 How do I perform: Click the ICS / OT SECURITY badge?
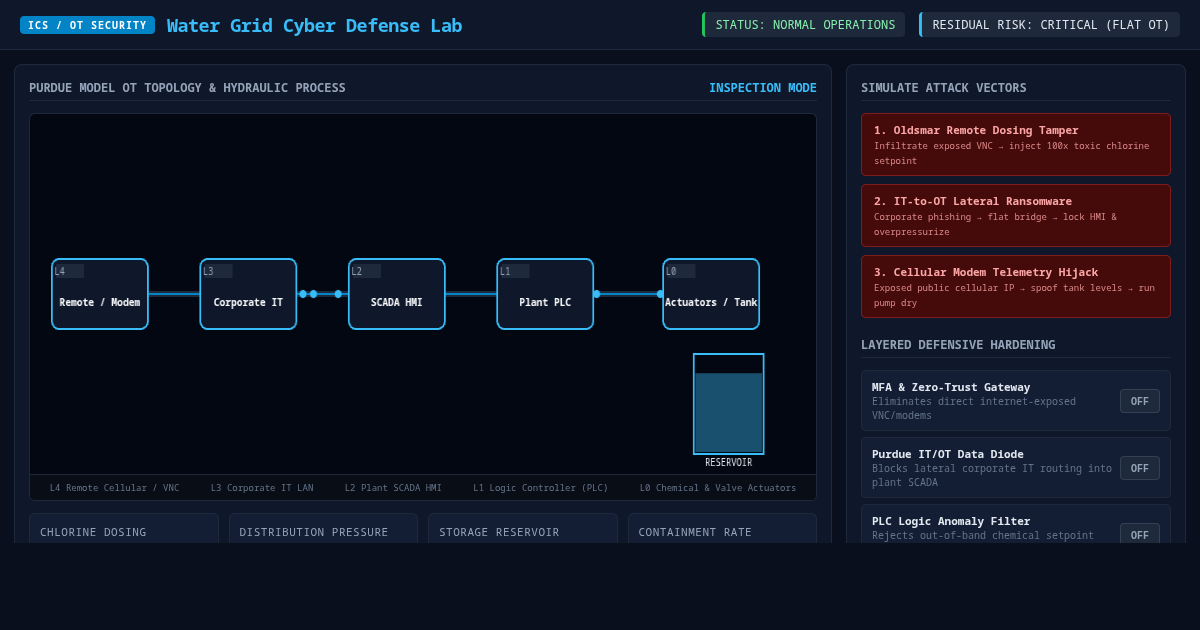(87, 25)
